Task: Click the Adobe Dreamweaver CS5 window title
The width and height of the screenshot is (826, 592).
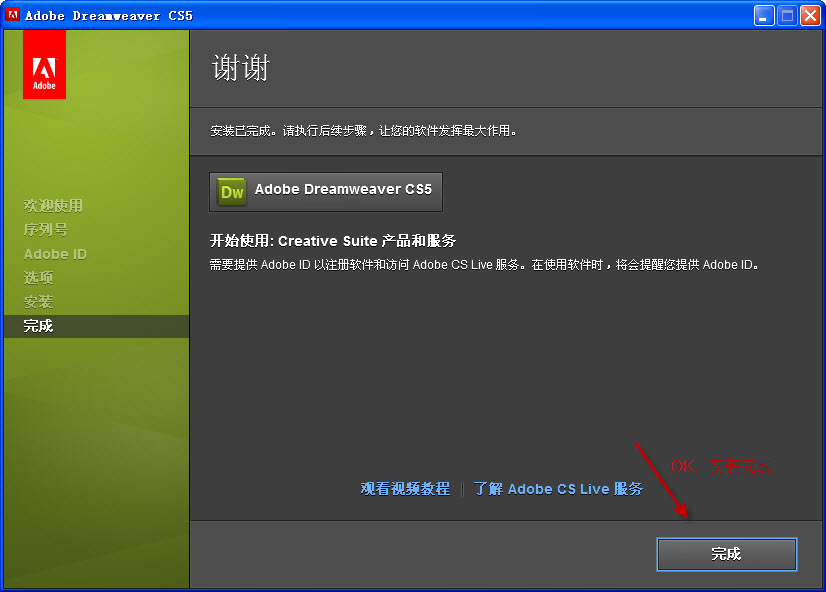Action: tap(109, 16)
